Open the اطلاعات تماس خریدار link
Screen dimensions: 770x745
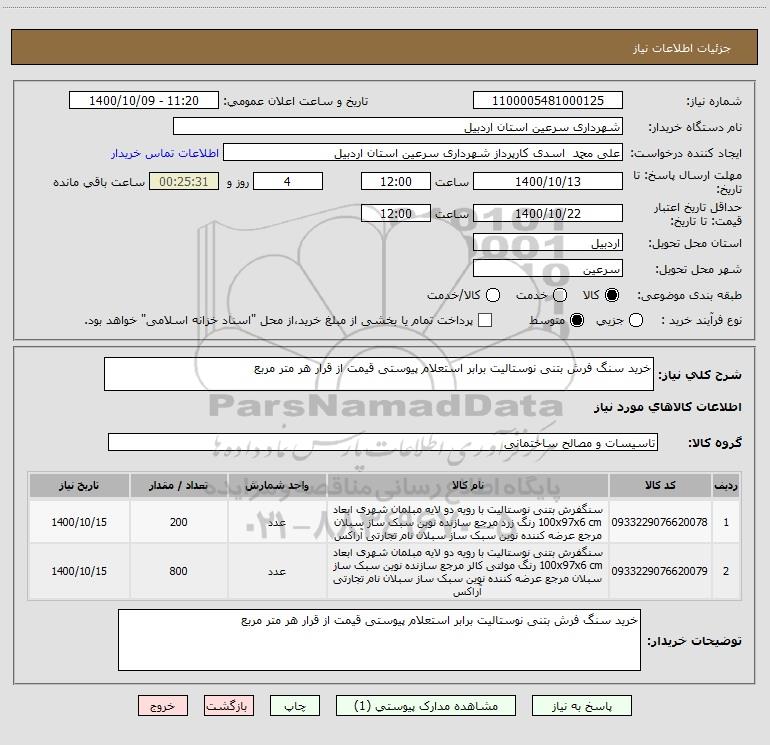pyautogui.click(x=165, y=153)
